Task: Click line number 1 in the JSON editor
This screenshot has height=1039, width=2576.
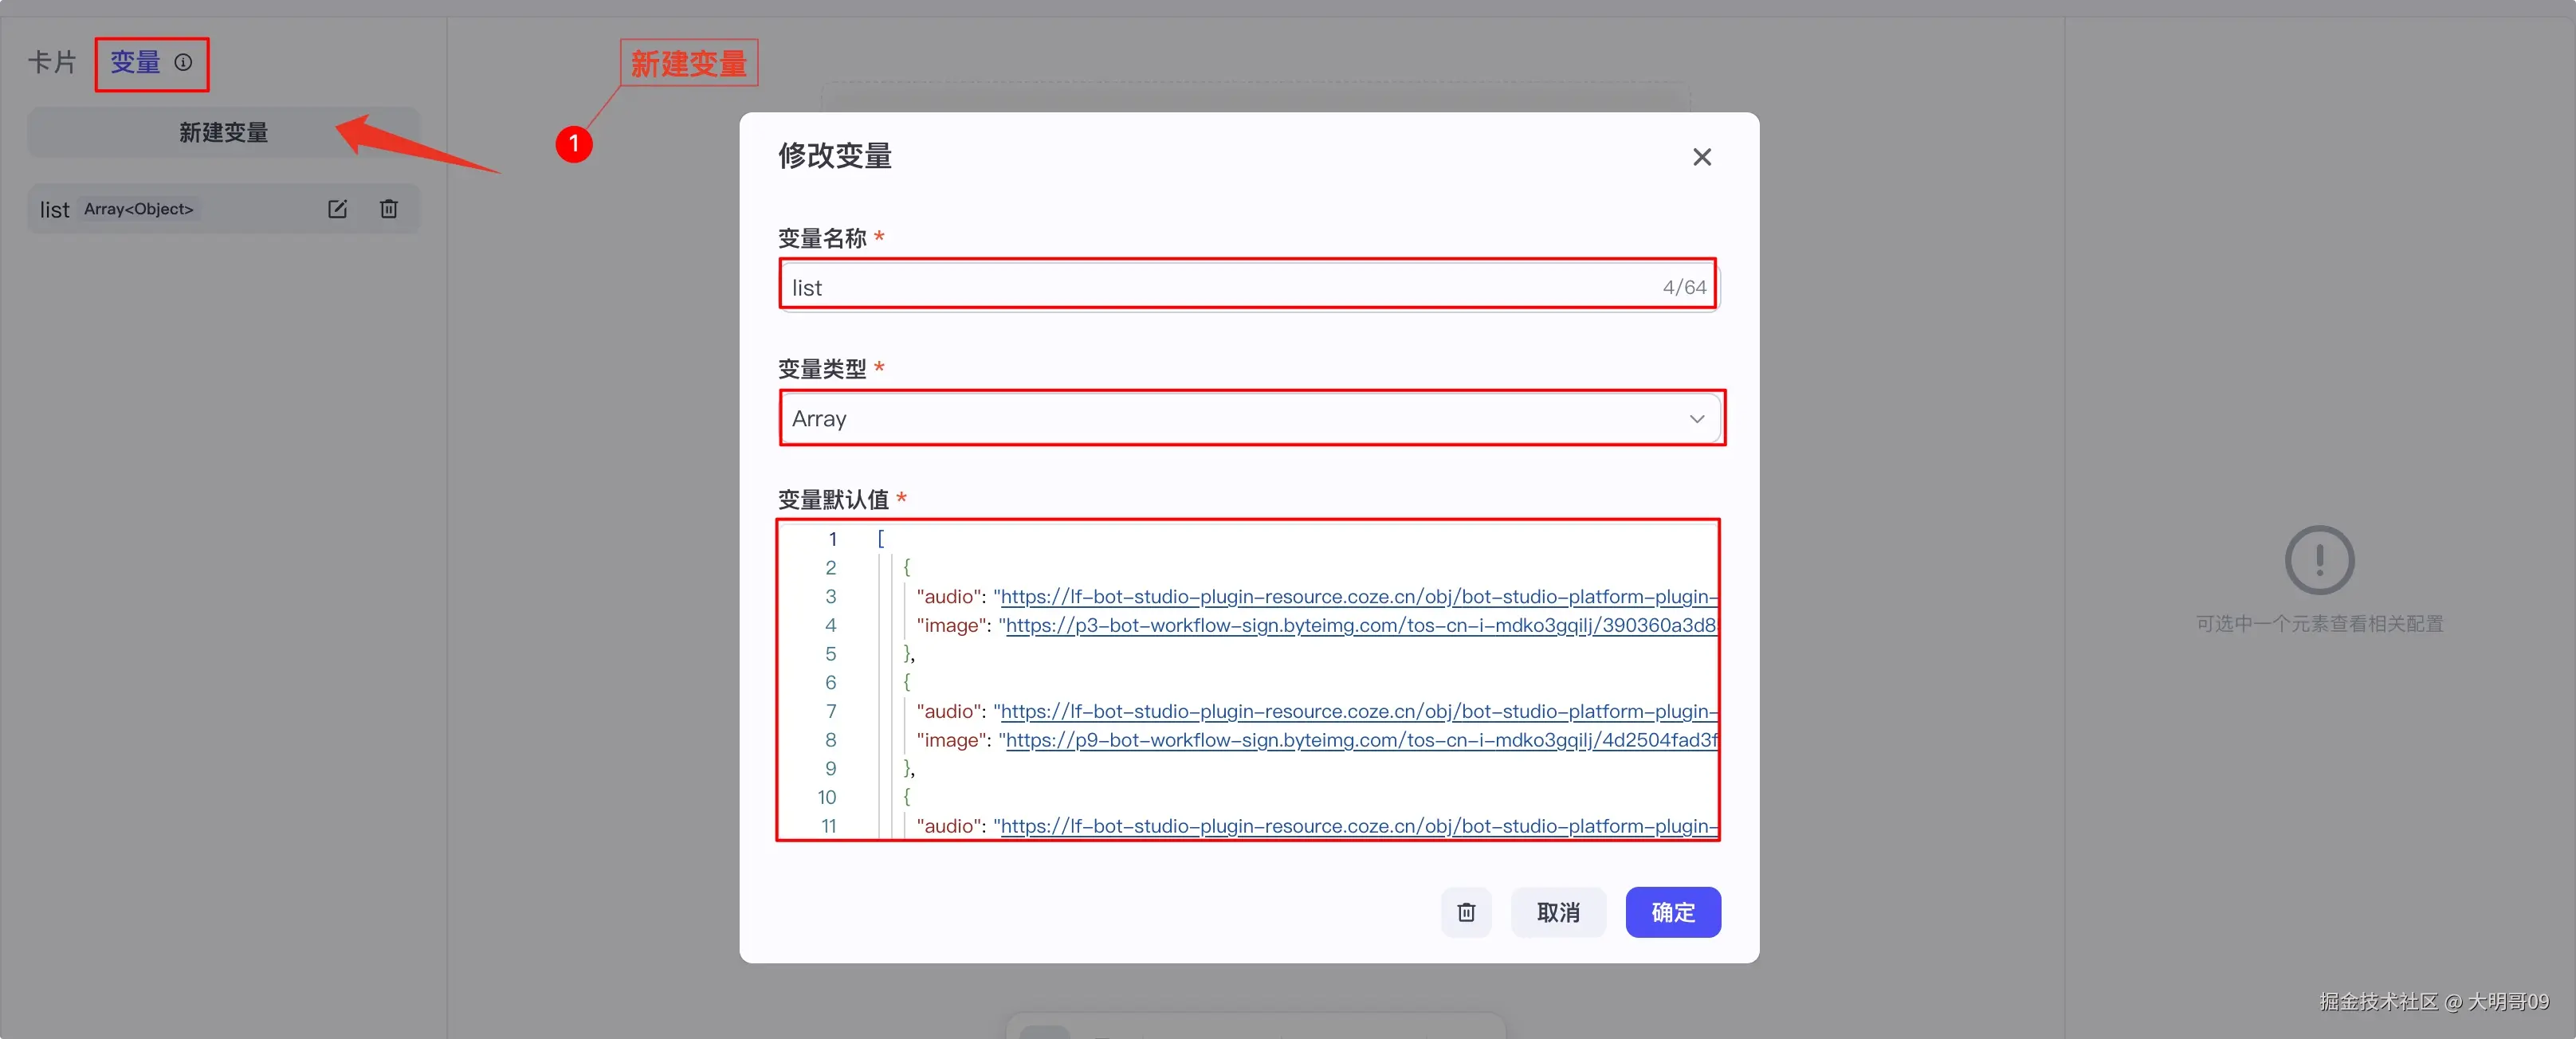Action: [x=831, y=539]
